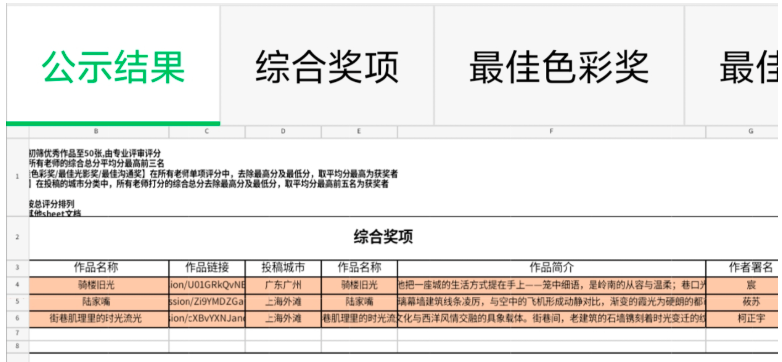Image resolution: width=782 pixels, height=362 pixels.
Task: Click description cell mentioning 岭南的从容与温柔
Action: (552, 285)
